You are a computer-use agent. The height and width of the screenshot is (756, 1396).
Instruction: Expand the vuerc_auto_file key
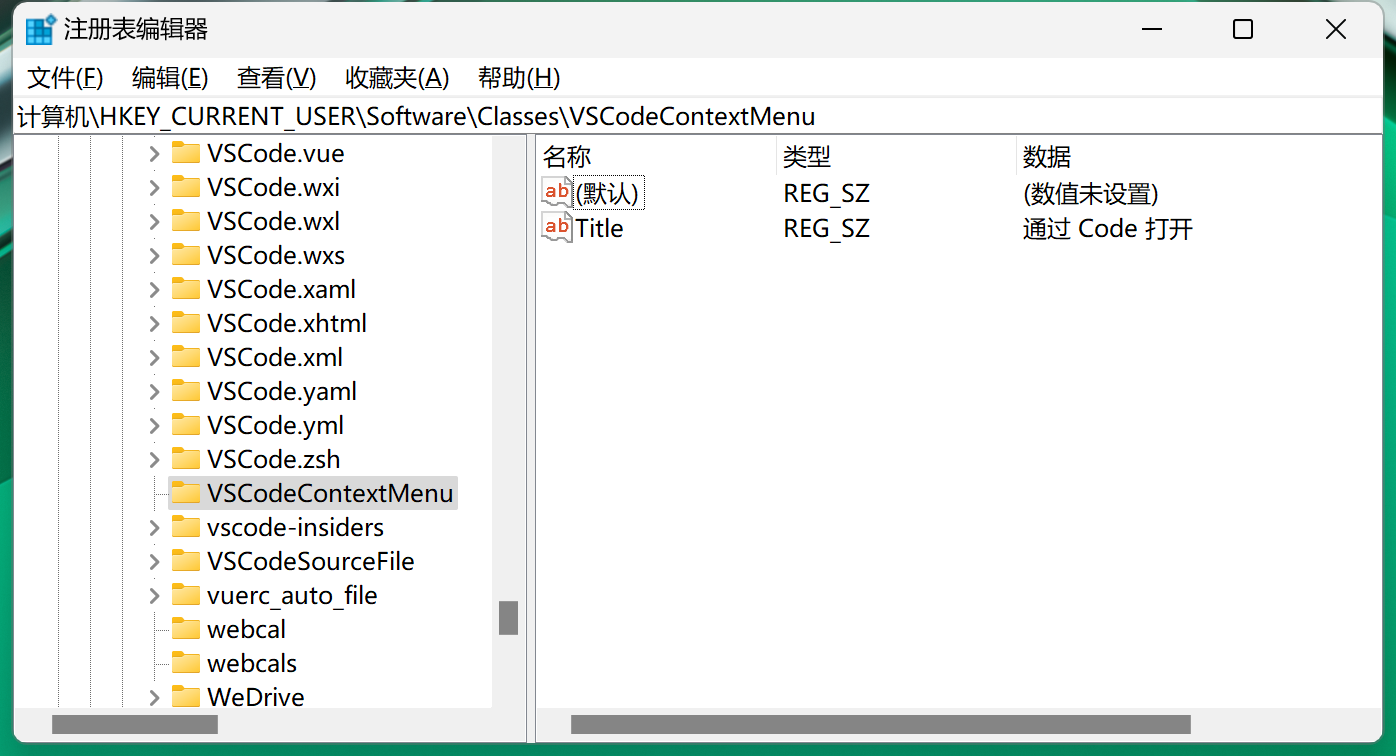(154, 596)
